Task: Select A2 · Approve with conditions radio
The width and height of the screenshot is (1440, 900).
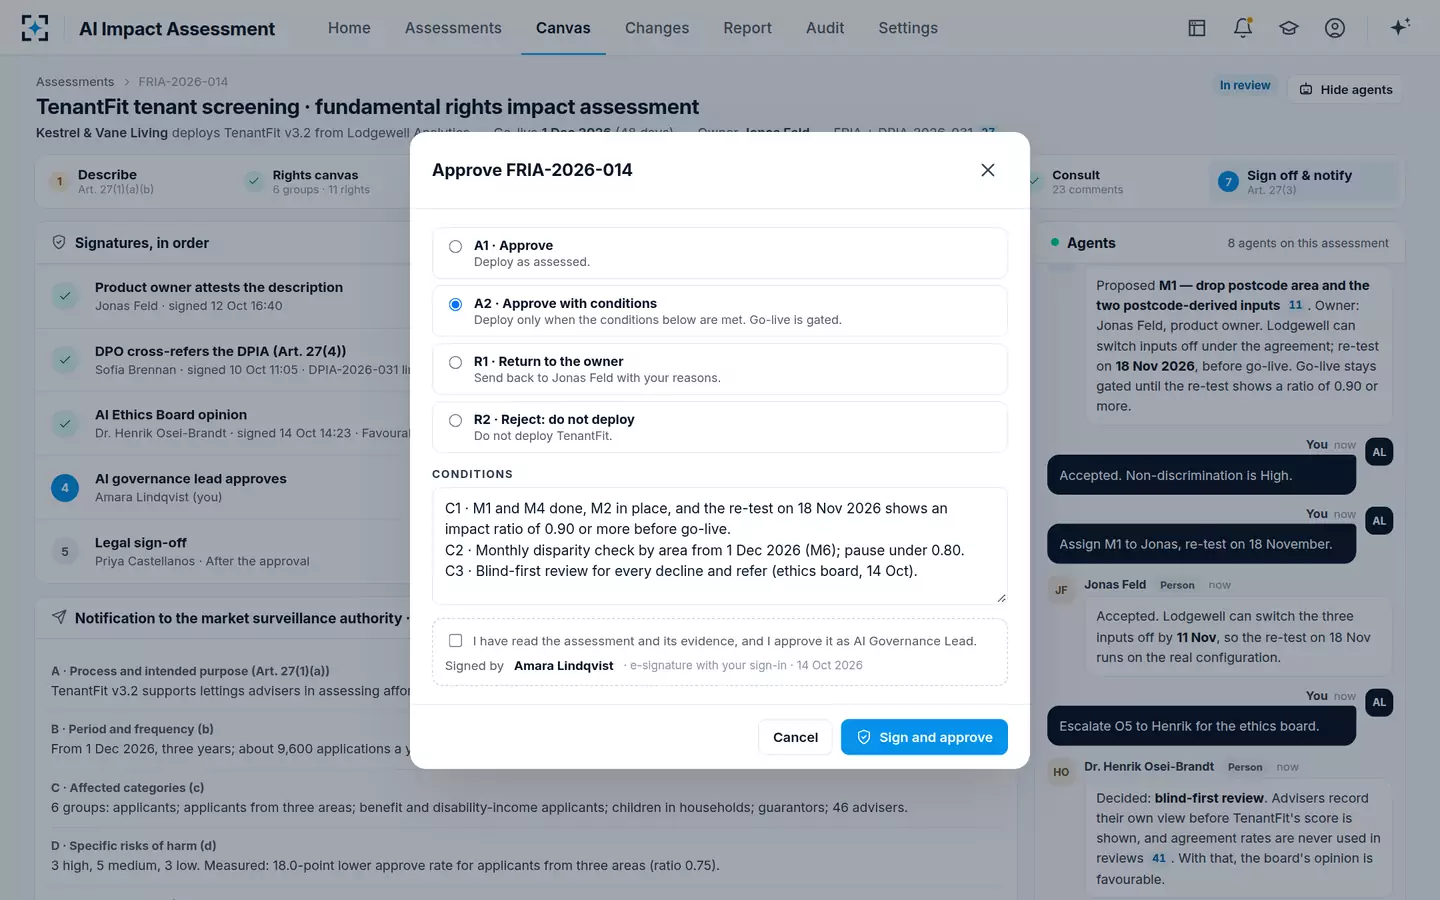Action: tap(455, 304)
